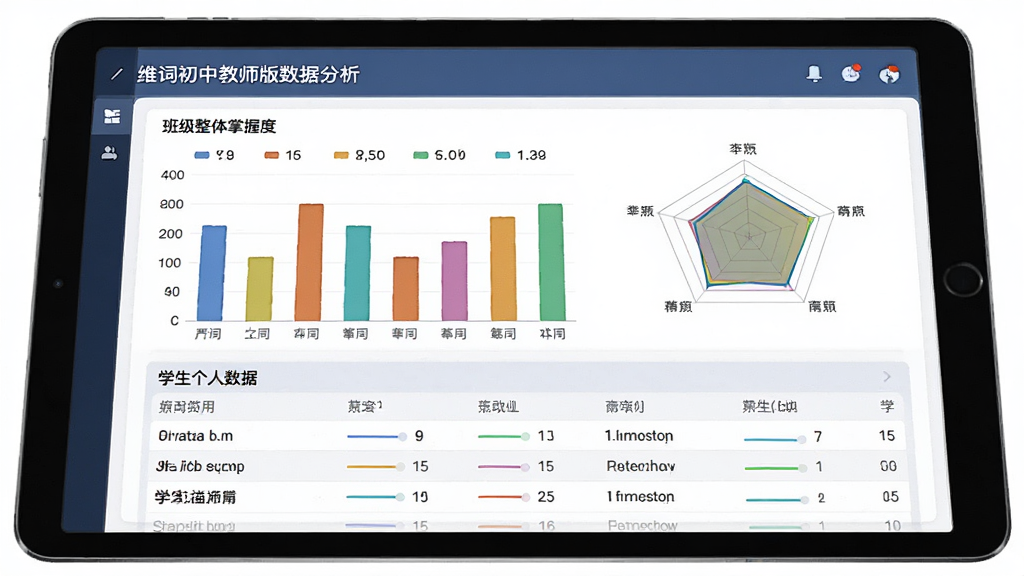
Task: Adjust the faded slider valued 16 in bottom row
Action: 504,526
